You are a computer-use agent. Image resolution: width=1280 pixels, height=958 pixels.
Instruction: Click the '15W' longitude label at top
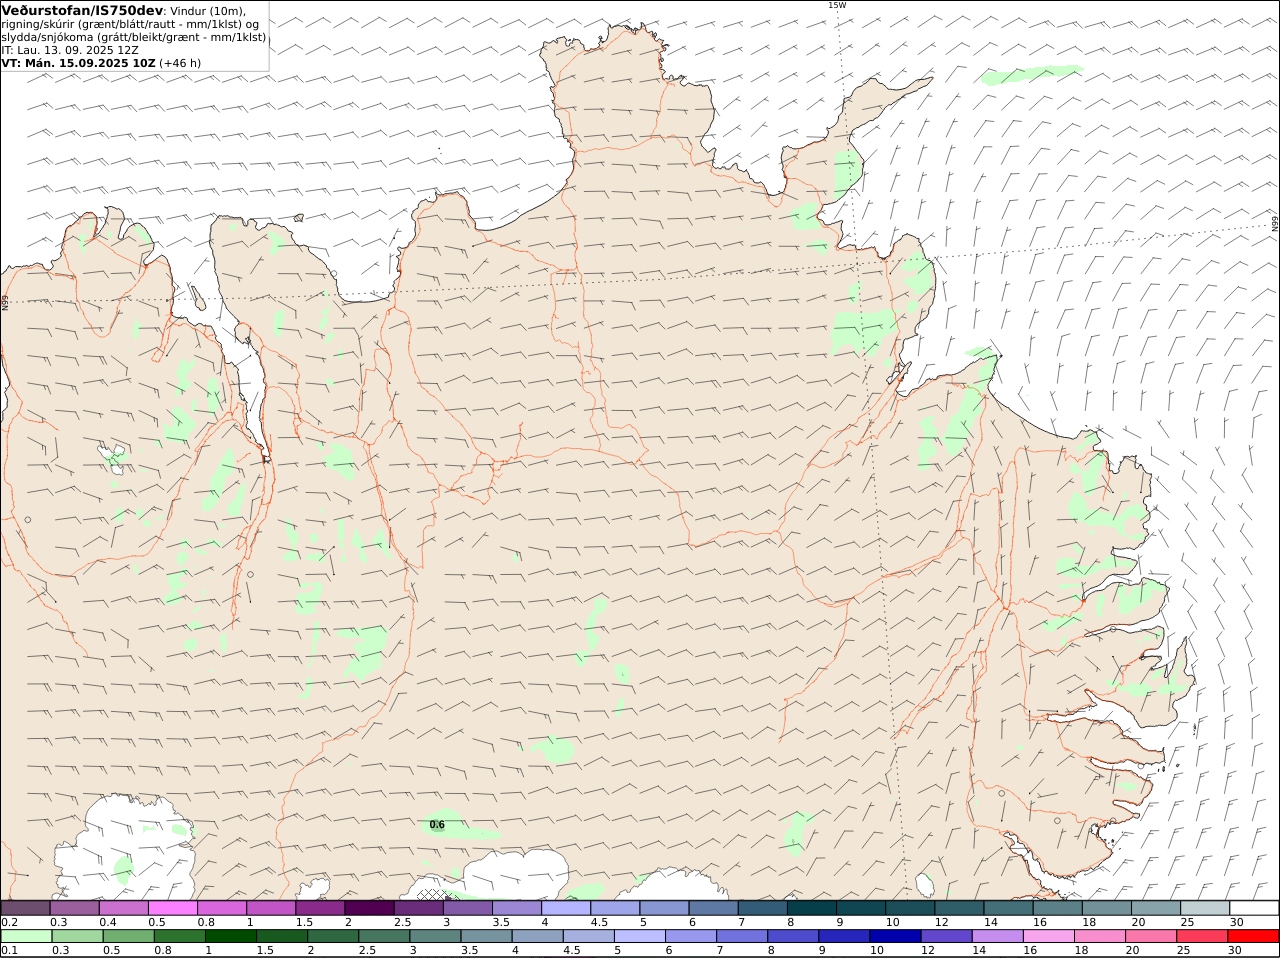tap(837, 5)
